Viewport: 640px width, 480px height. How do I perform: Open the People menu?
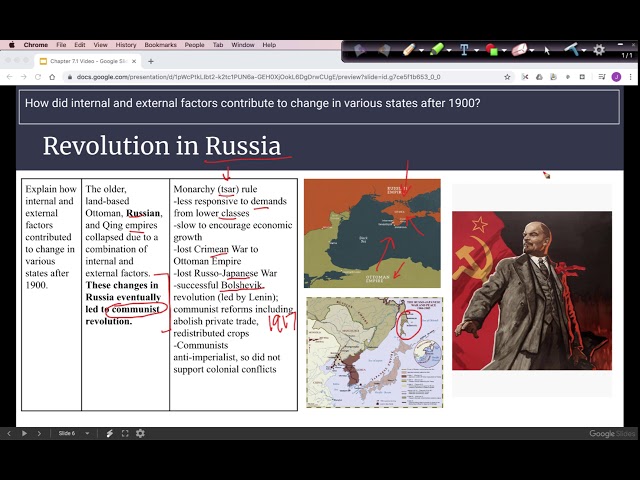pyautogui.click(x=194, y=45)
